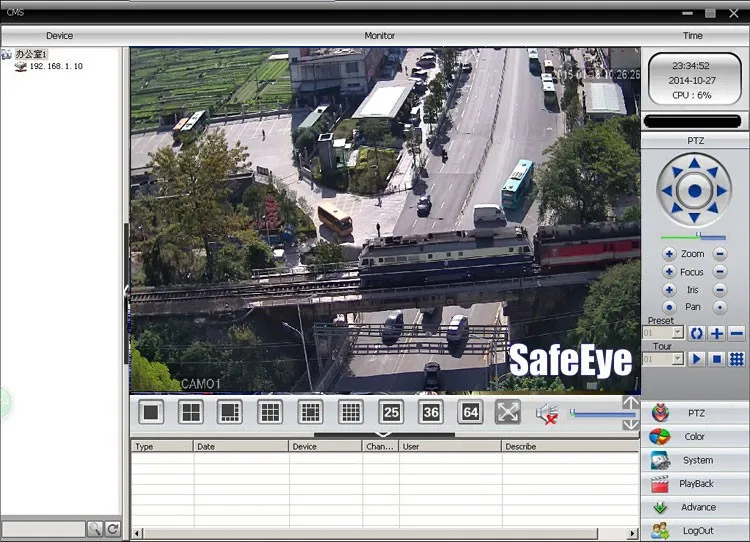
Task: Start Pan with left dot button
Action: [669, 307]
